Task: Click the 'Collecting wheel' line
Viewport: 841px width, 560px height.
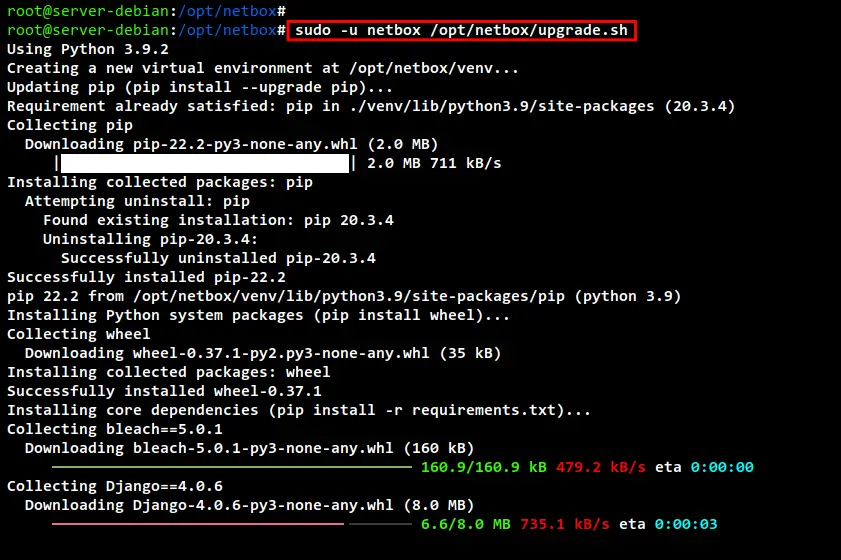Action: [79, 334]
